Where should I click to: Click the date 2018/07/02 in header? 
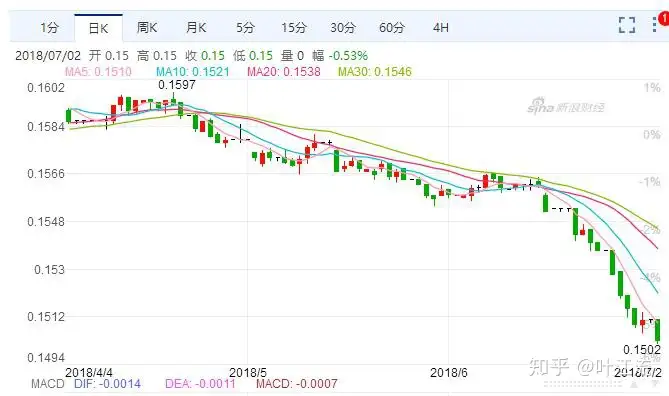48,56
